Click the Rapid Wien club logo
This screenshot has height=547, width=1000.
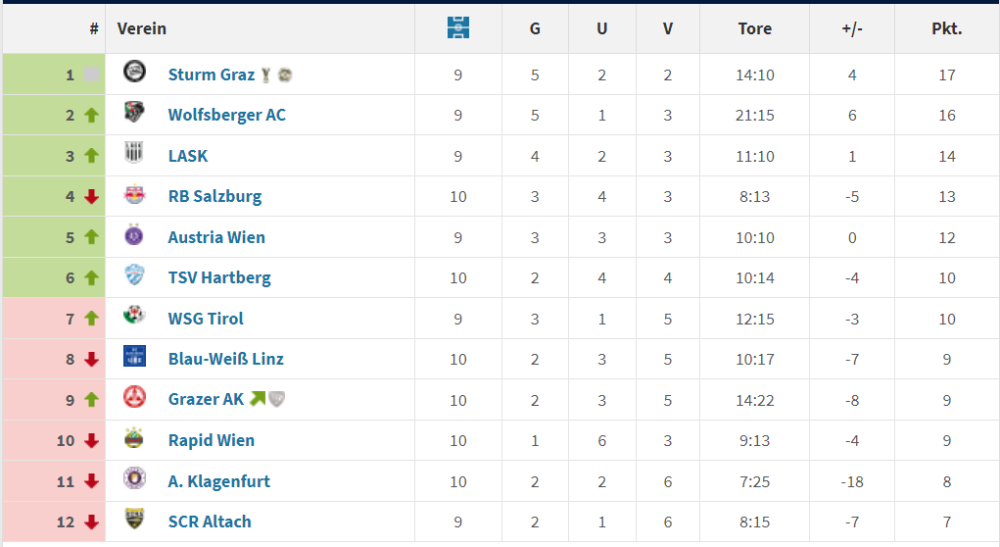(135, 439)
